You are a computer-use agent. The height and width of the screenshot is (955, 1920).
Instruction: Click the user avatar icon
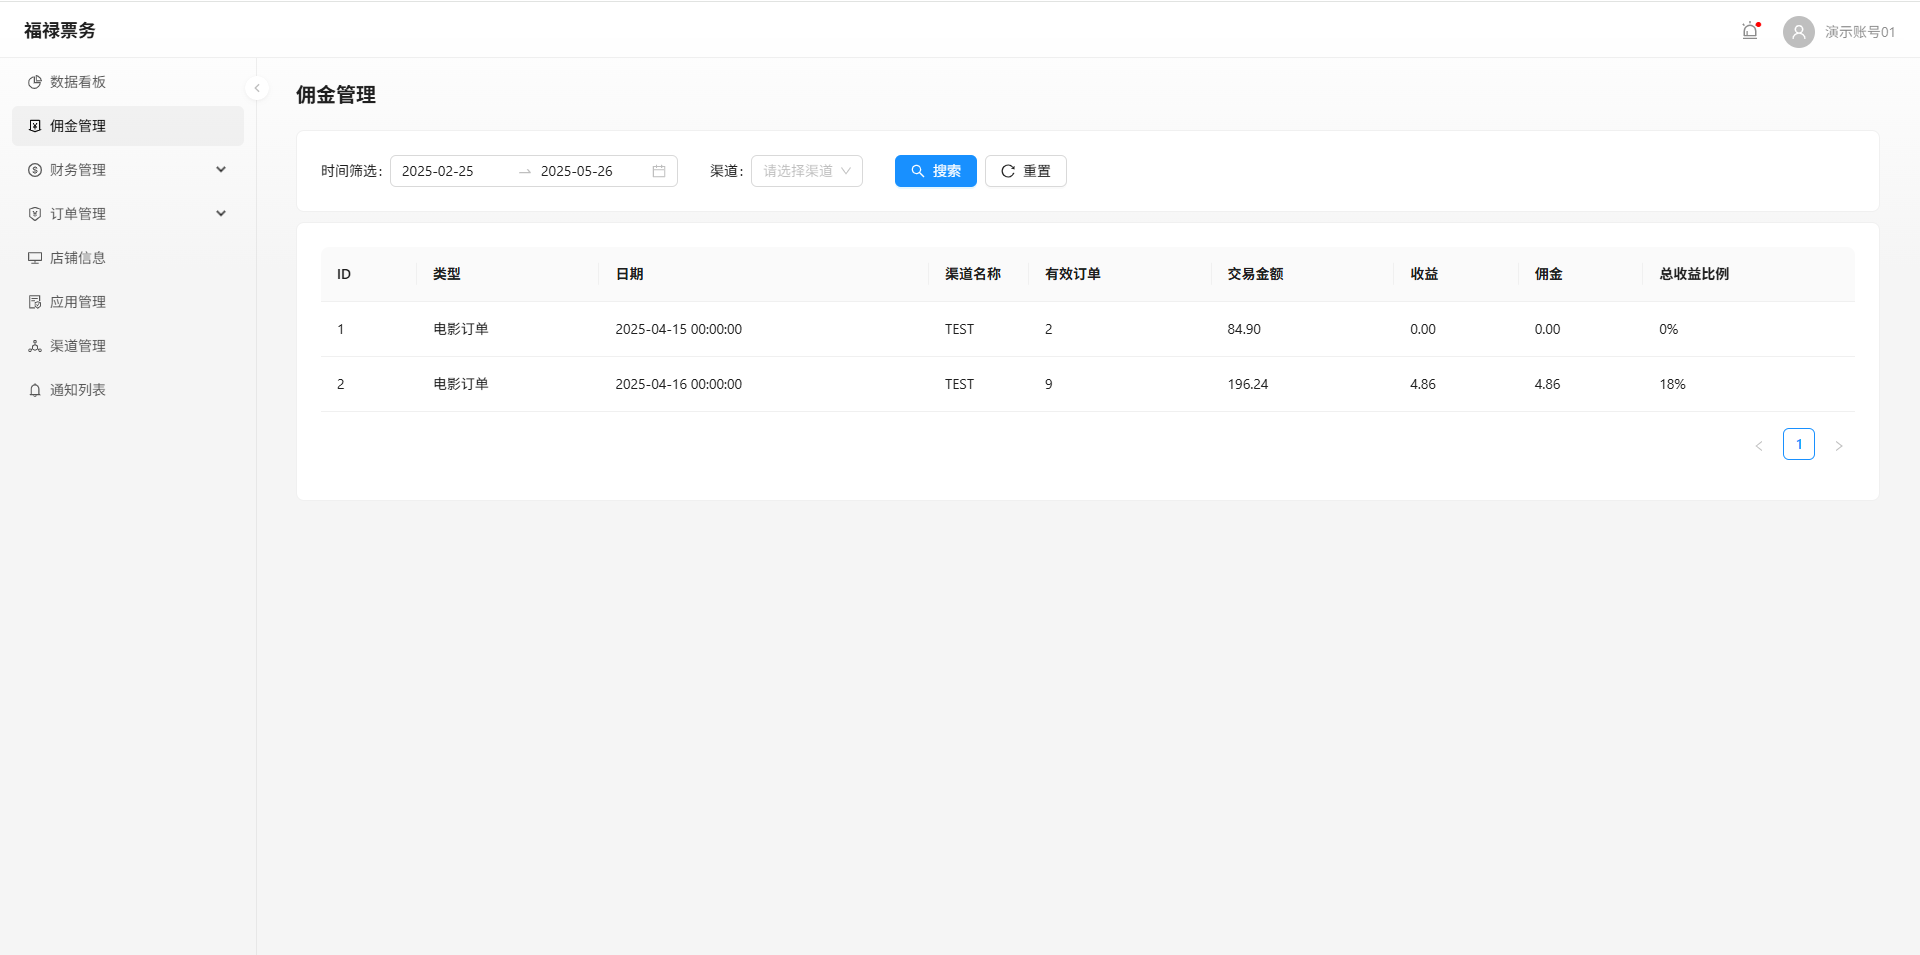(1798, 32)
